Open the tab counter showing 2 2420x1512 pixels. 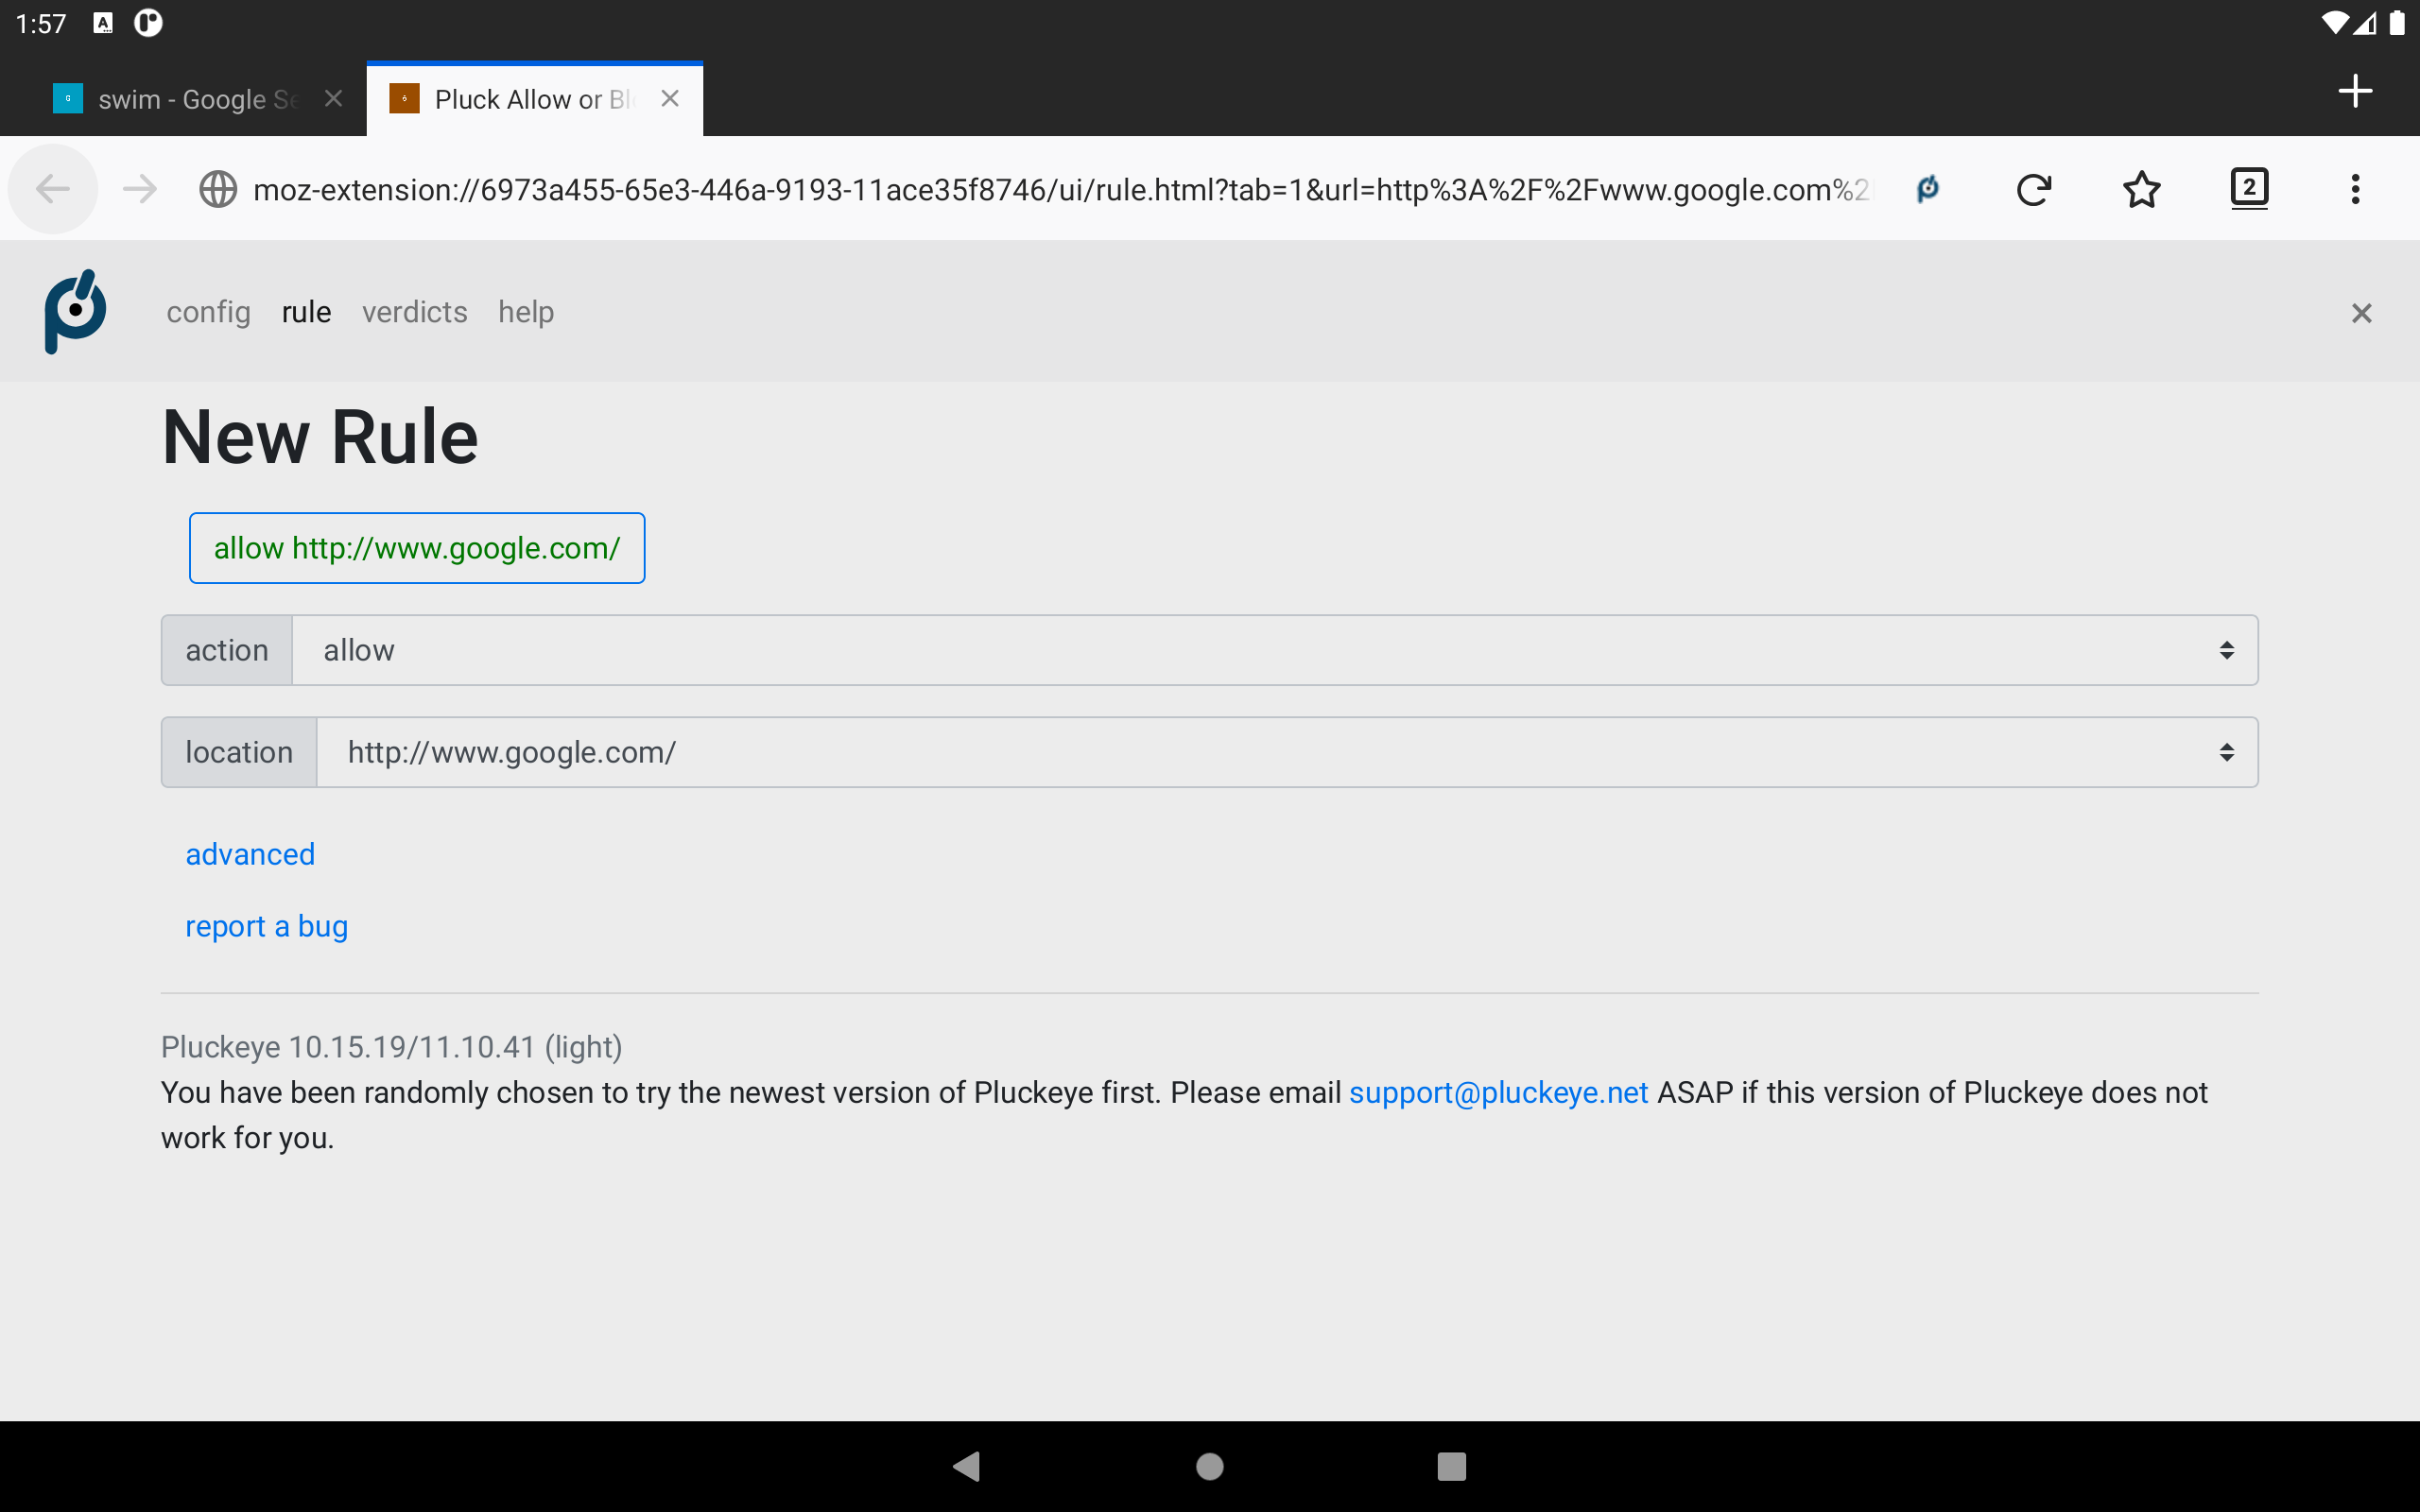2249,189
